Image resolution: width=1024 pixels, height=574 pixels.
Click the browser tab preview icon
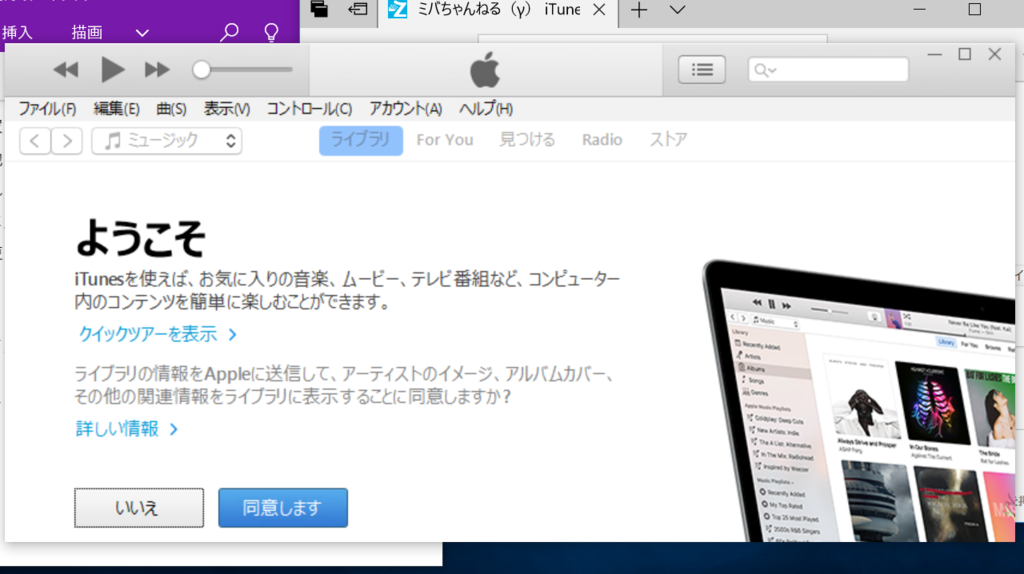point(319,9)
